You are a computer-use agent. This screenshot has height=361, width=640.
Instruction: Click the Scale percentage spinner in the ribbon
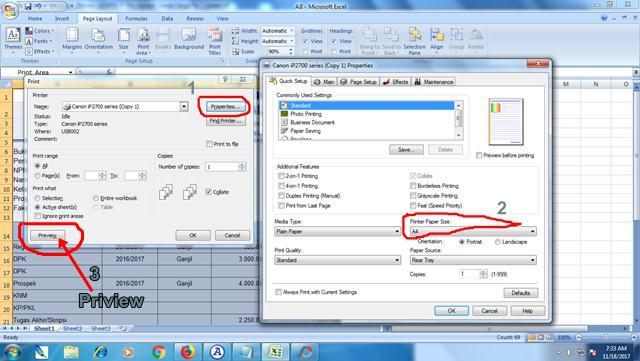coord(291,51)
